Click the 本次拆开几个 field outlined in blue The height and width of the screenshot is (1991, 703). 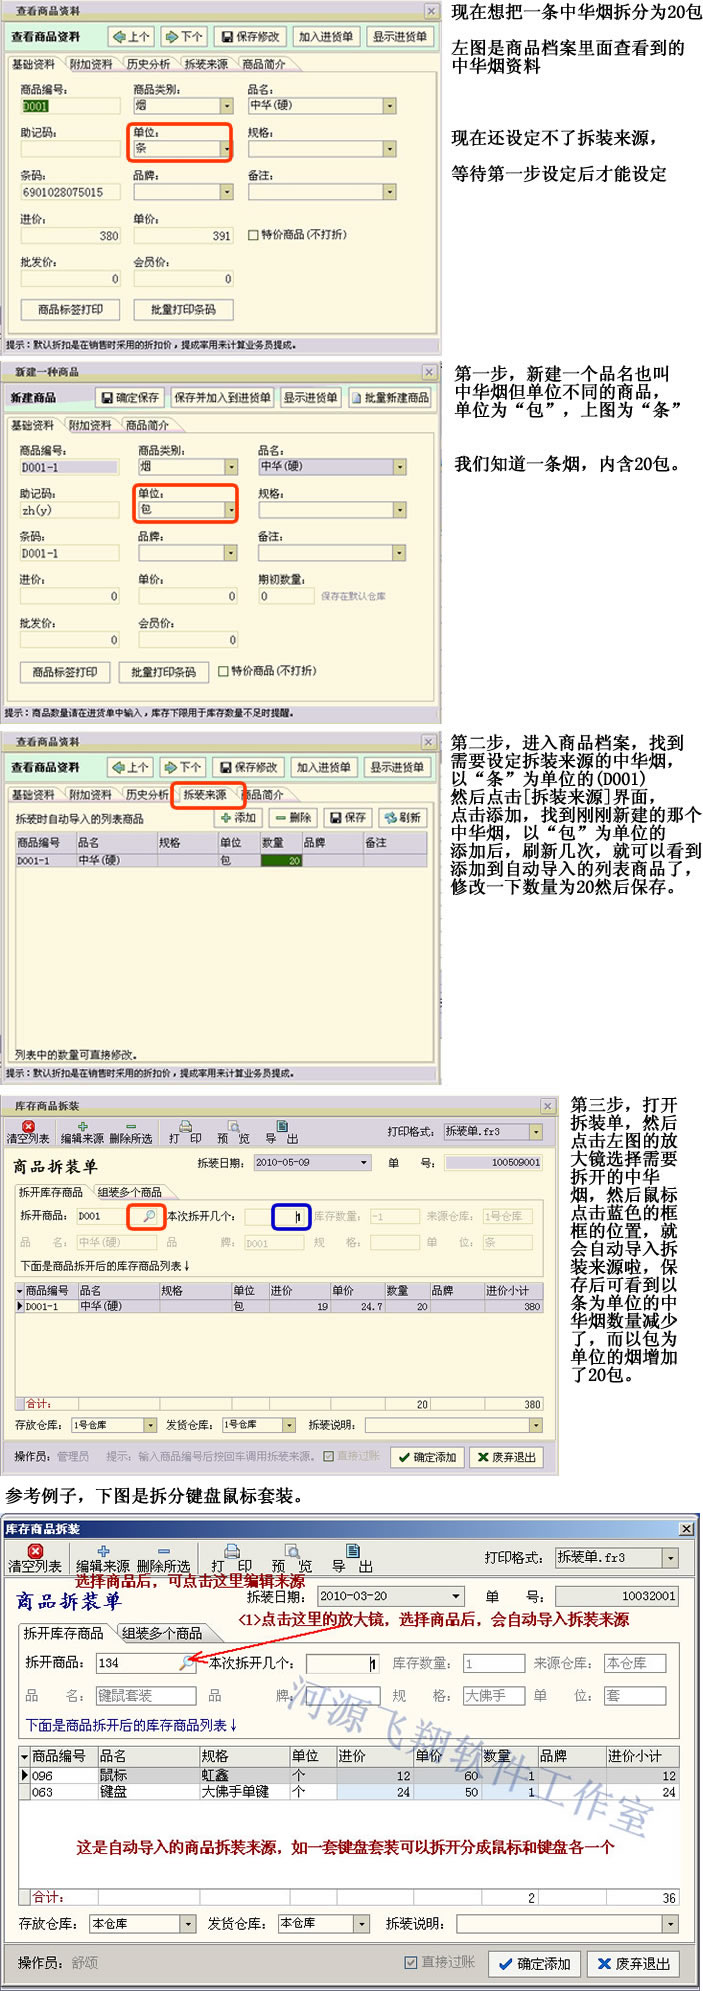coord(290,1217)
